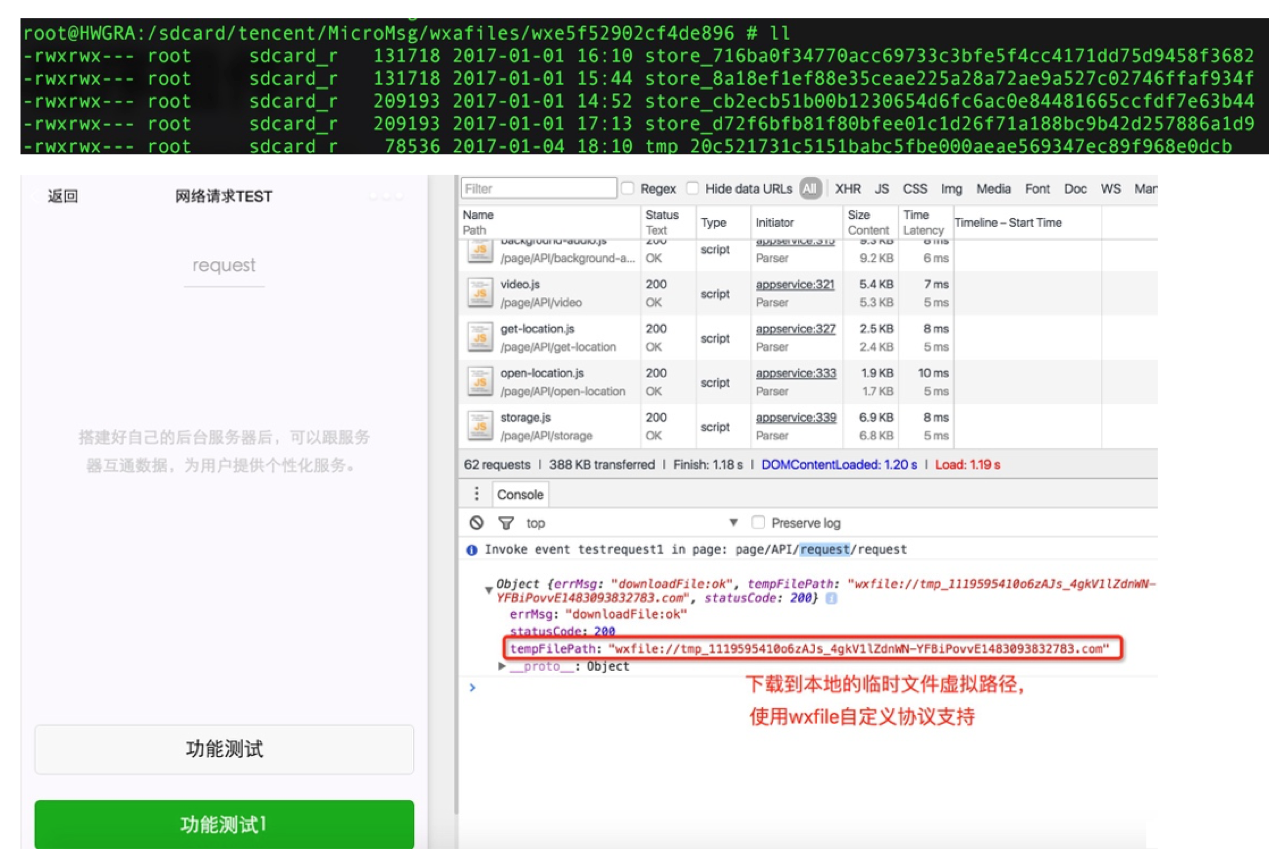Filter network requests by XHR

click(848, 189)
